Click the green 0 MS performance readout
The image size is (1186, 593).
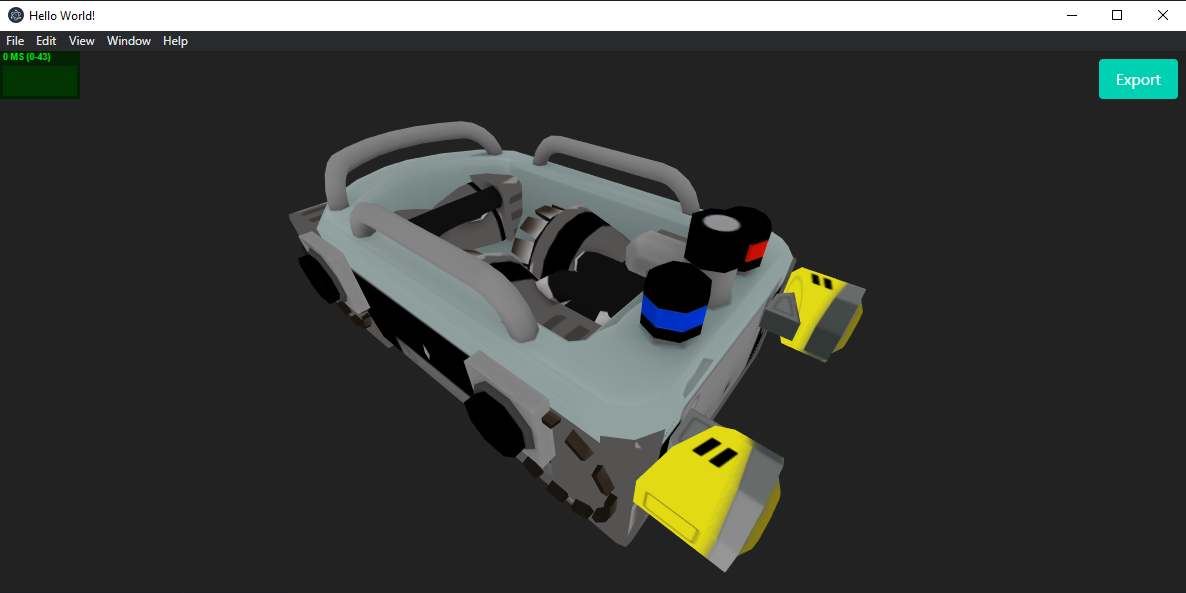click(28, 57)
